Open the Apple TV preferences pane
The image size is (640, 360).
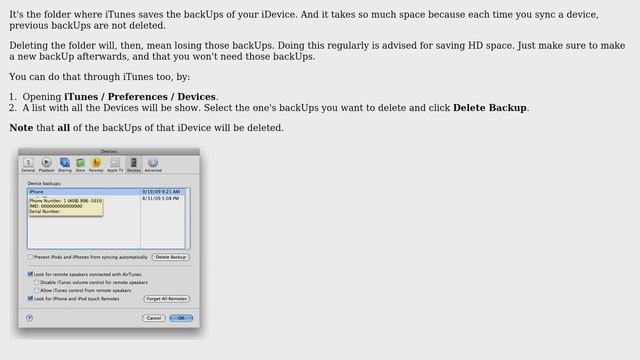[115, 165]
